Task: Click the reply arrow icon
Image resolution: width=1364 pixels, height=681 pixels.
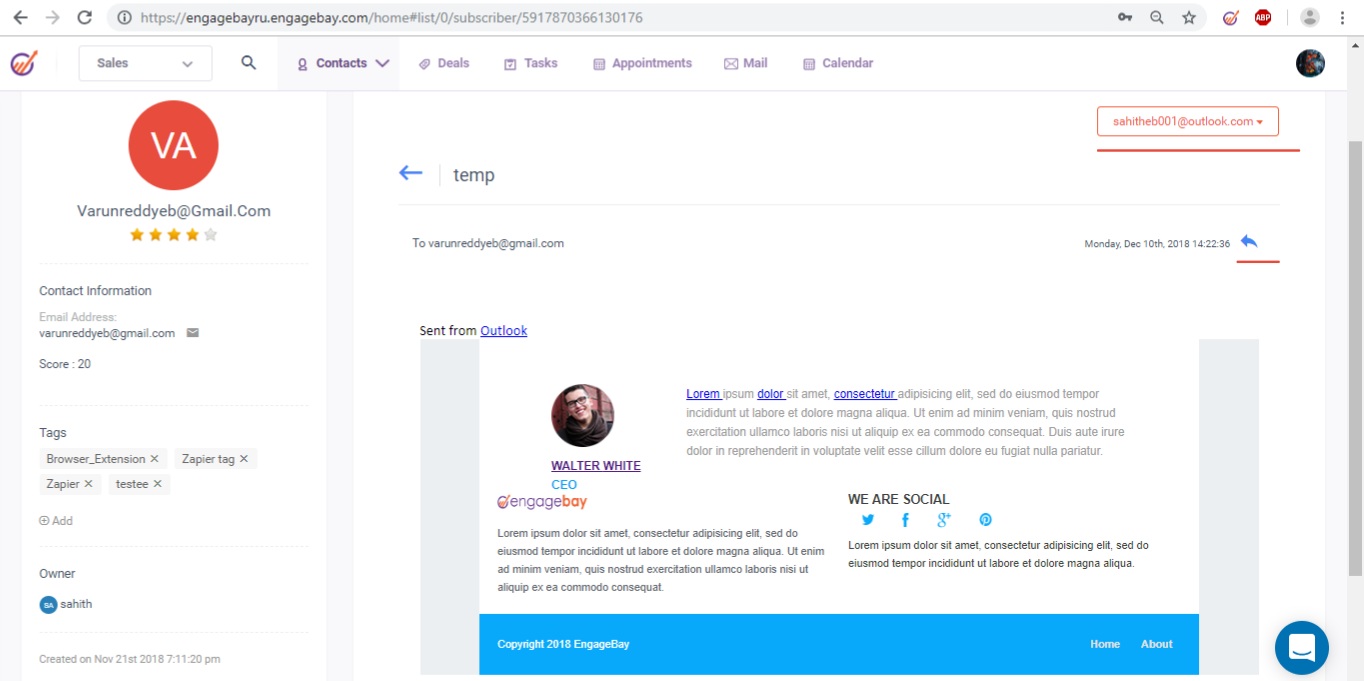Action: pyautogui.click(x=1249, y=242)
